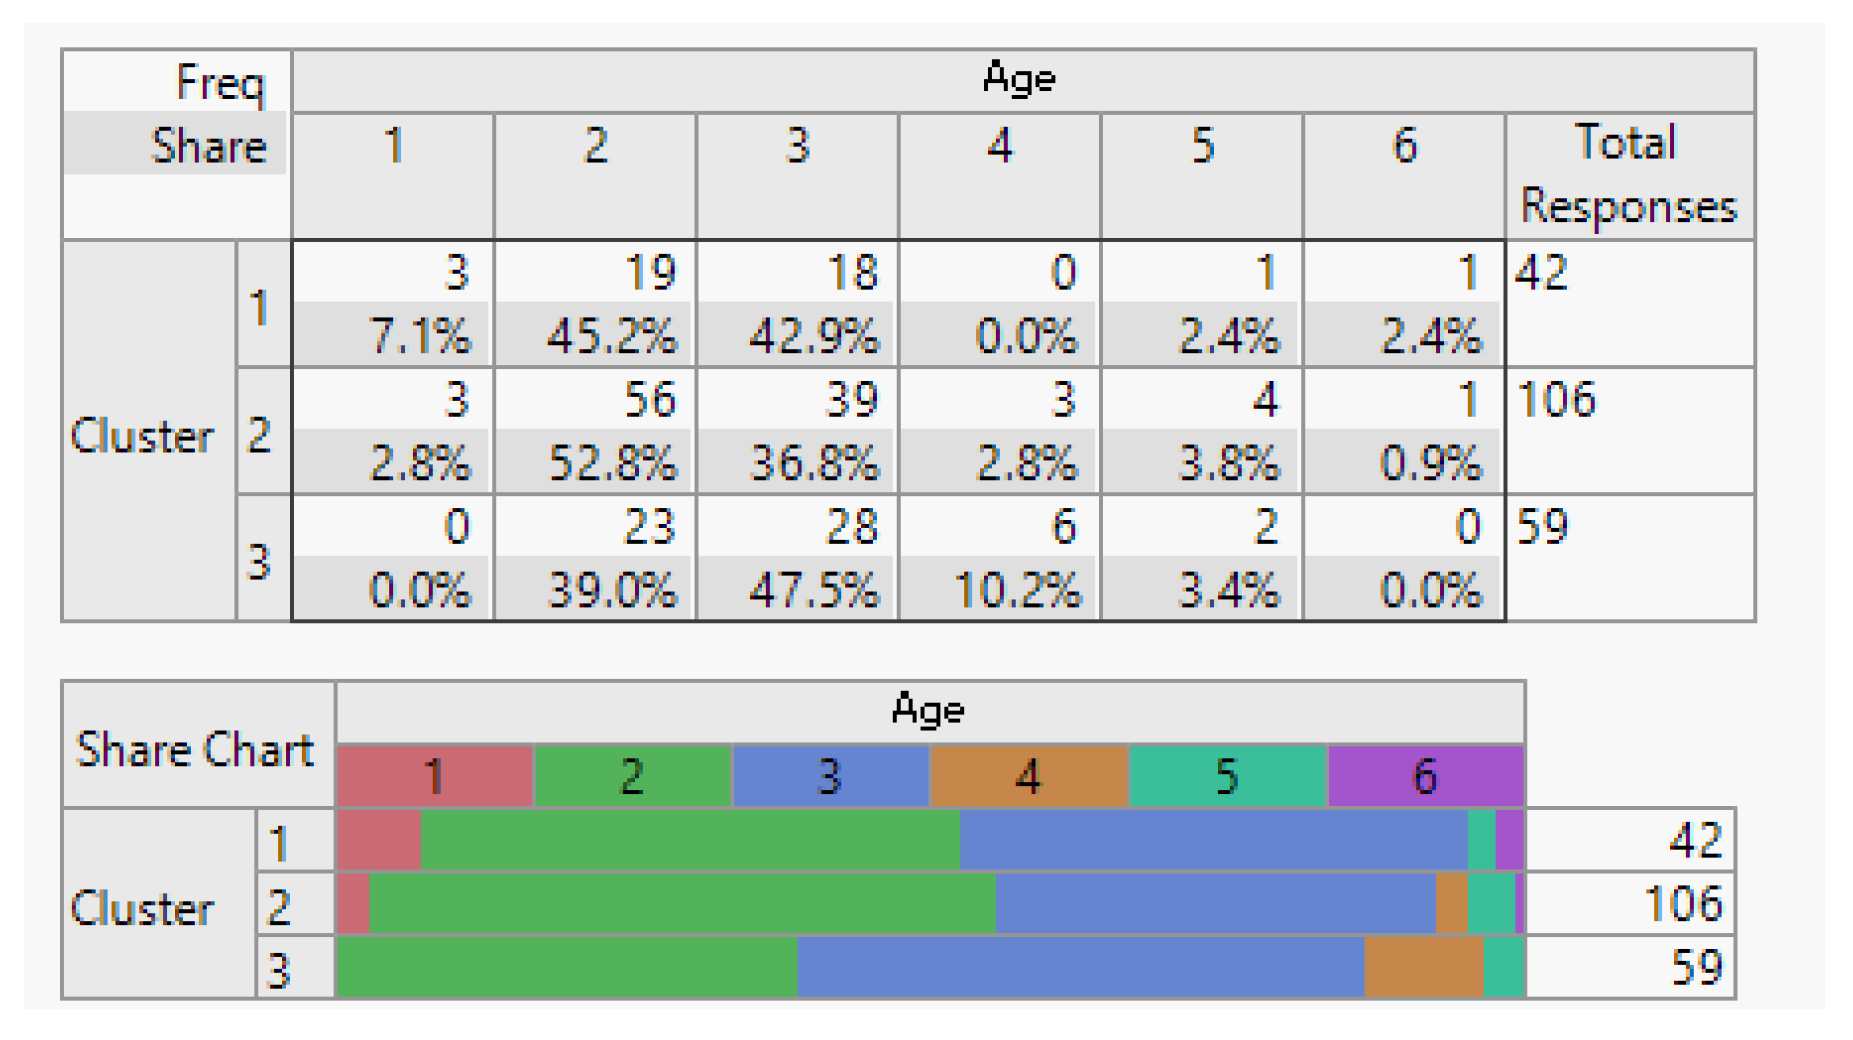Click the purple Age 6 legend swatch

1425,775
